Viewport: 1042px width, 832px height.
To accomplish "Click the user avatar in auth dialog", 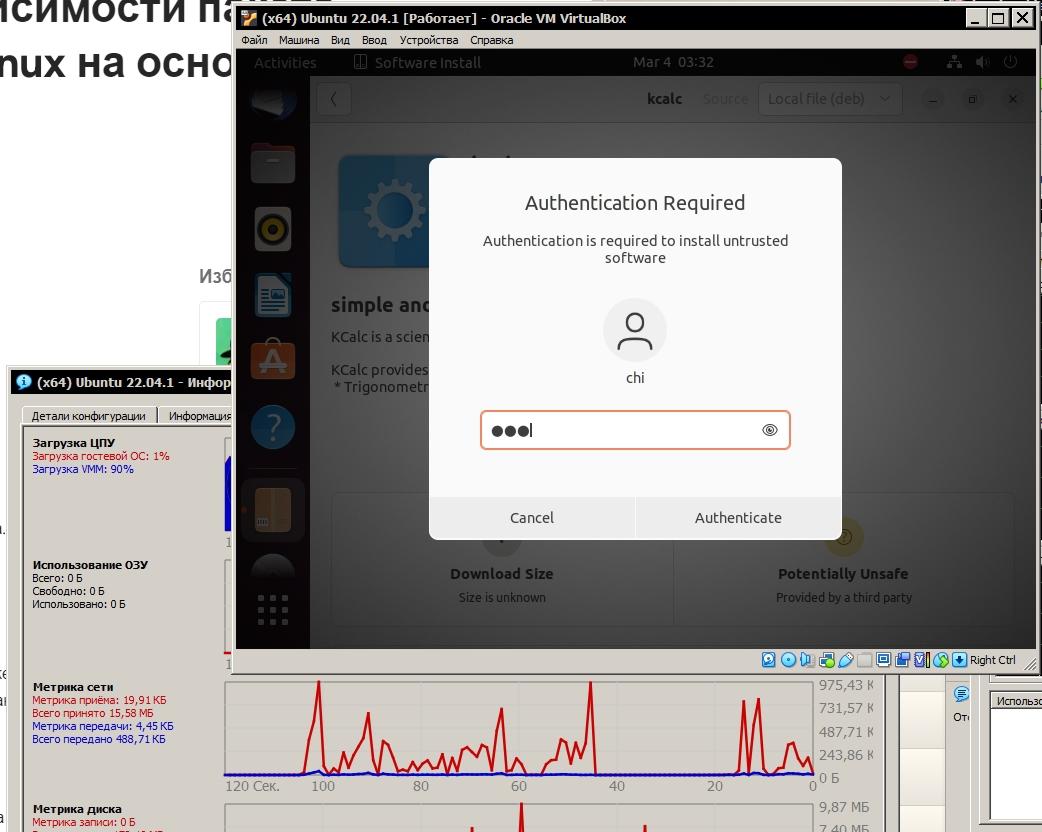I will click(635, 330).
